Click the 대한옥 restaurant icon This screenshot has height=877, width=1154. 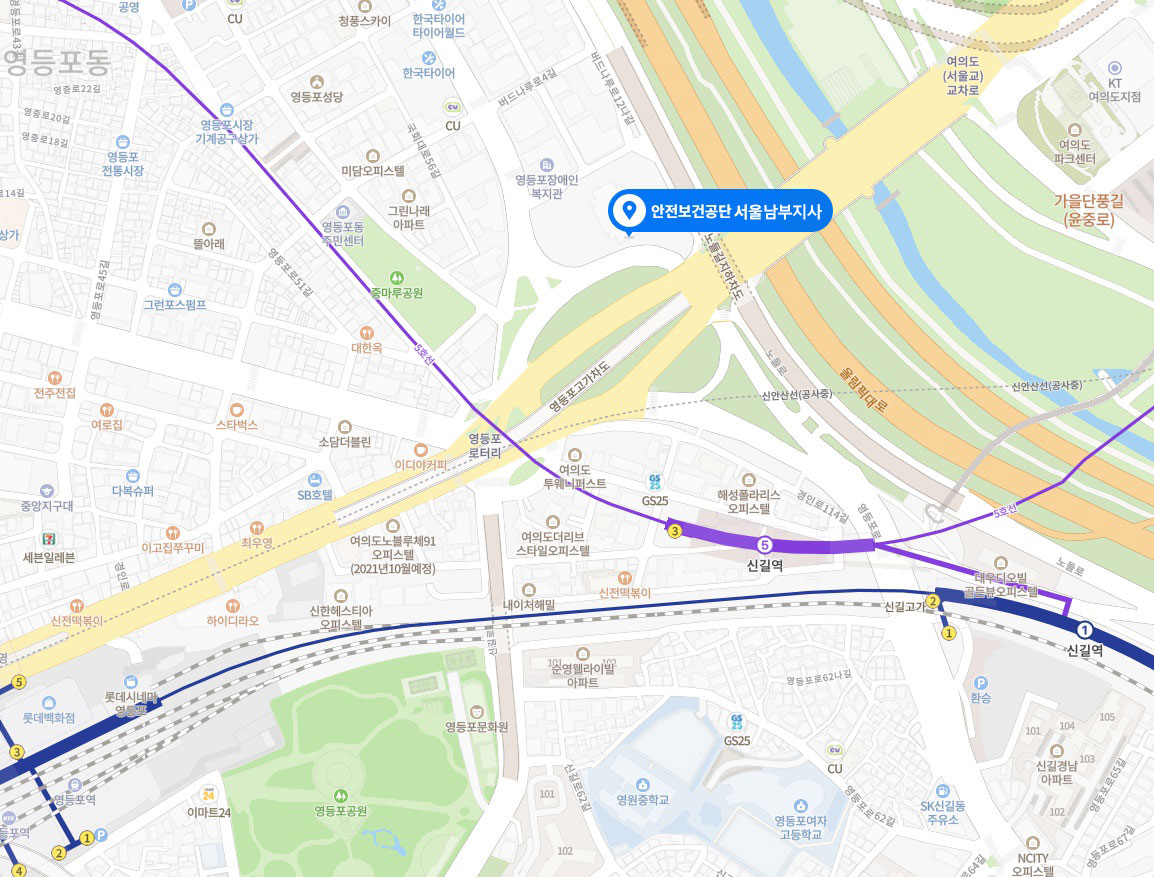366,333
